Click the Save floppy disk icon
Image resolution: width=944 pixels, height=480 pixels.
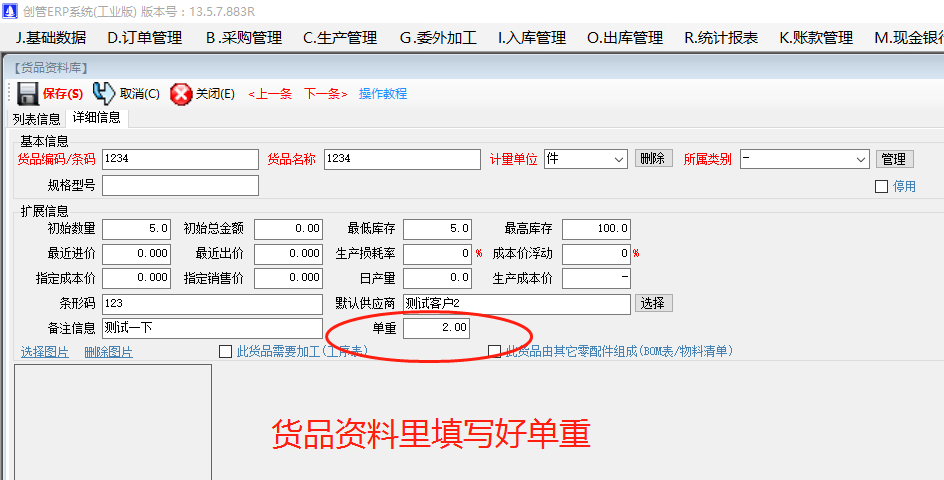pyautogui.click(x=28, y=94)
